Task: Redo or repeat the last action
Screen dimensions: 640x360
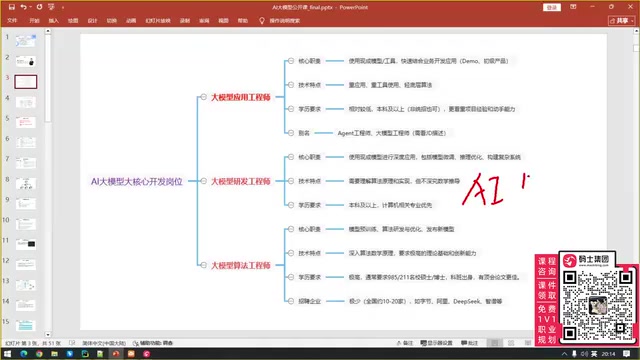Action: pyautogui.click(x=39, y=7)
